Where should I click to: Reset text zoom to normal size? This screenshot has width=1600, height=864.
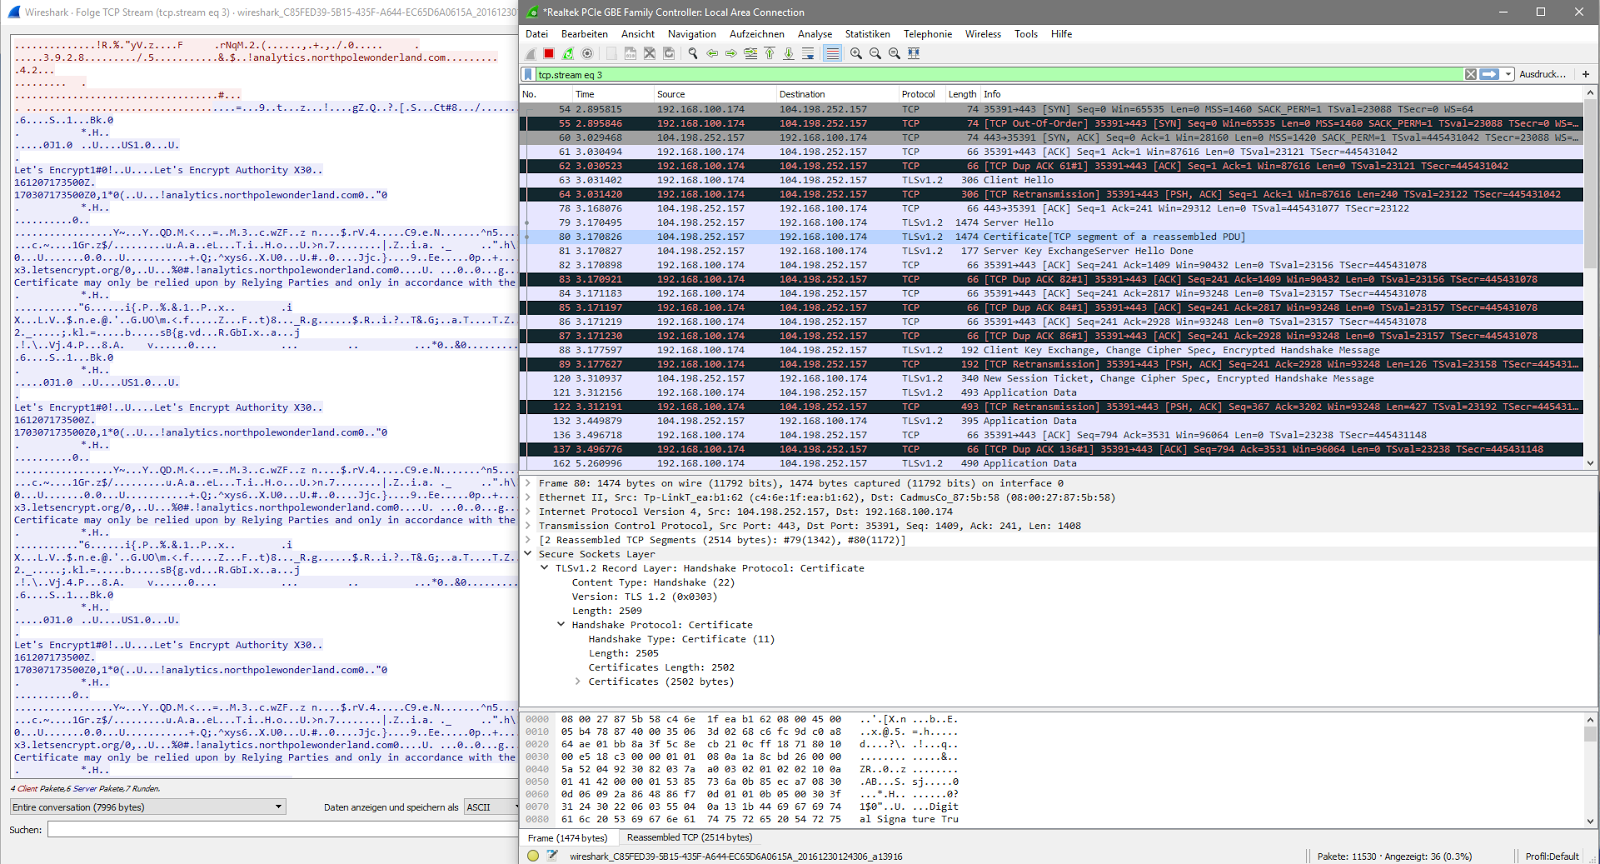(x=894, y=54)
